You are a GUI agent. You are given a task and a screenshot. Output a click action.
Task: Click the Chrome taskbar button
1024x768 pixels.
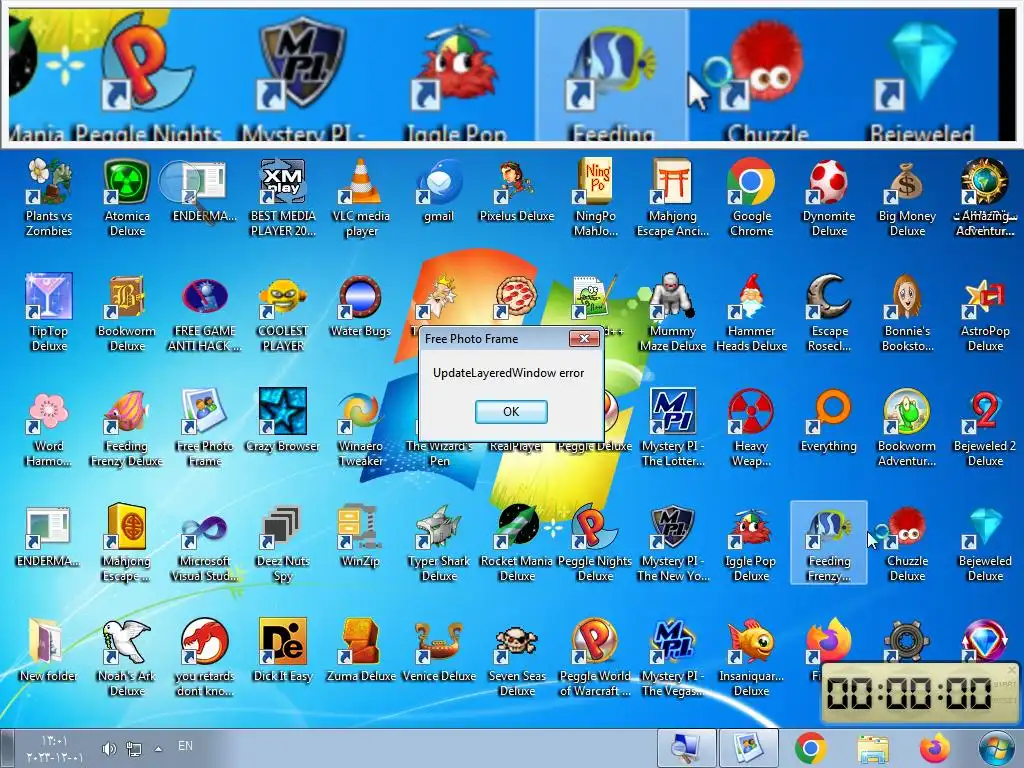coord(810,748)
